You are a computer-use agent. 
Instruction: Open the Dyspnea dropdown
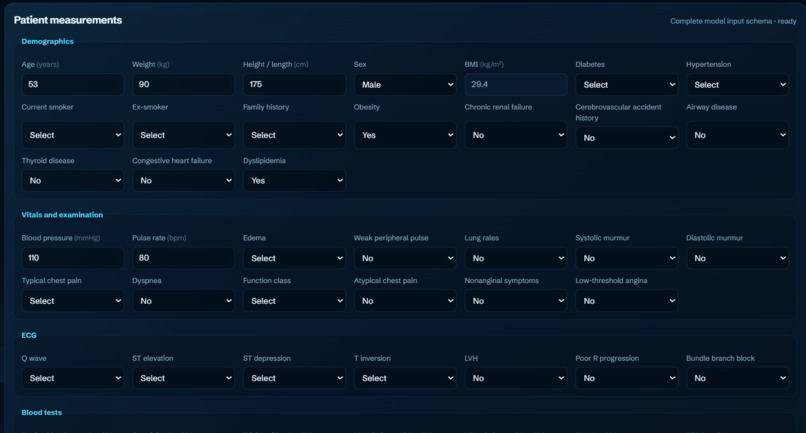click(x=183, y=300)
